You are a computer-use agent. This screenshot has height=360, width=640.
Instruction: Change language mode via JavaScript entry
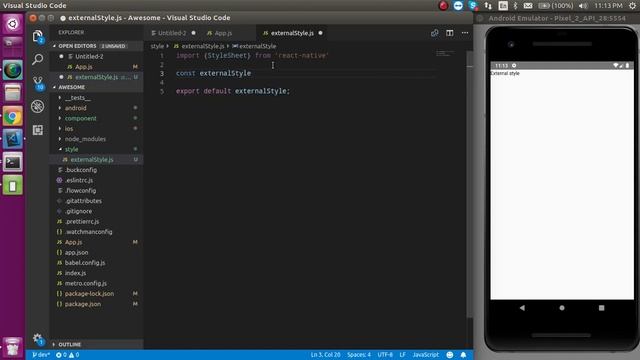[x=425, y=355]
